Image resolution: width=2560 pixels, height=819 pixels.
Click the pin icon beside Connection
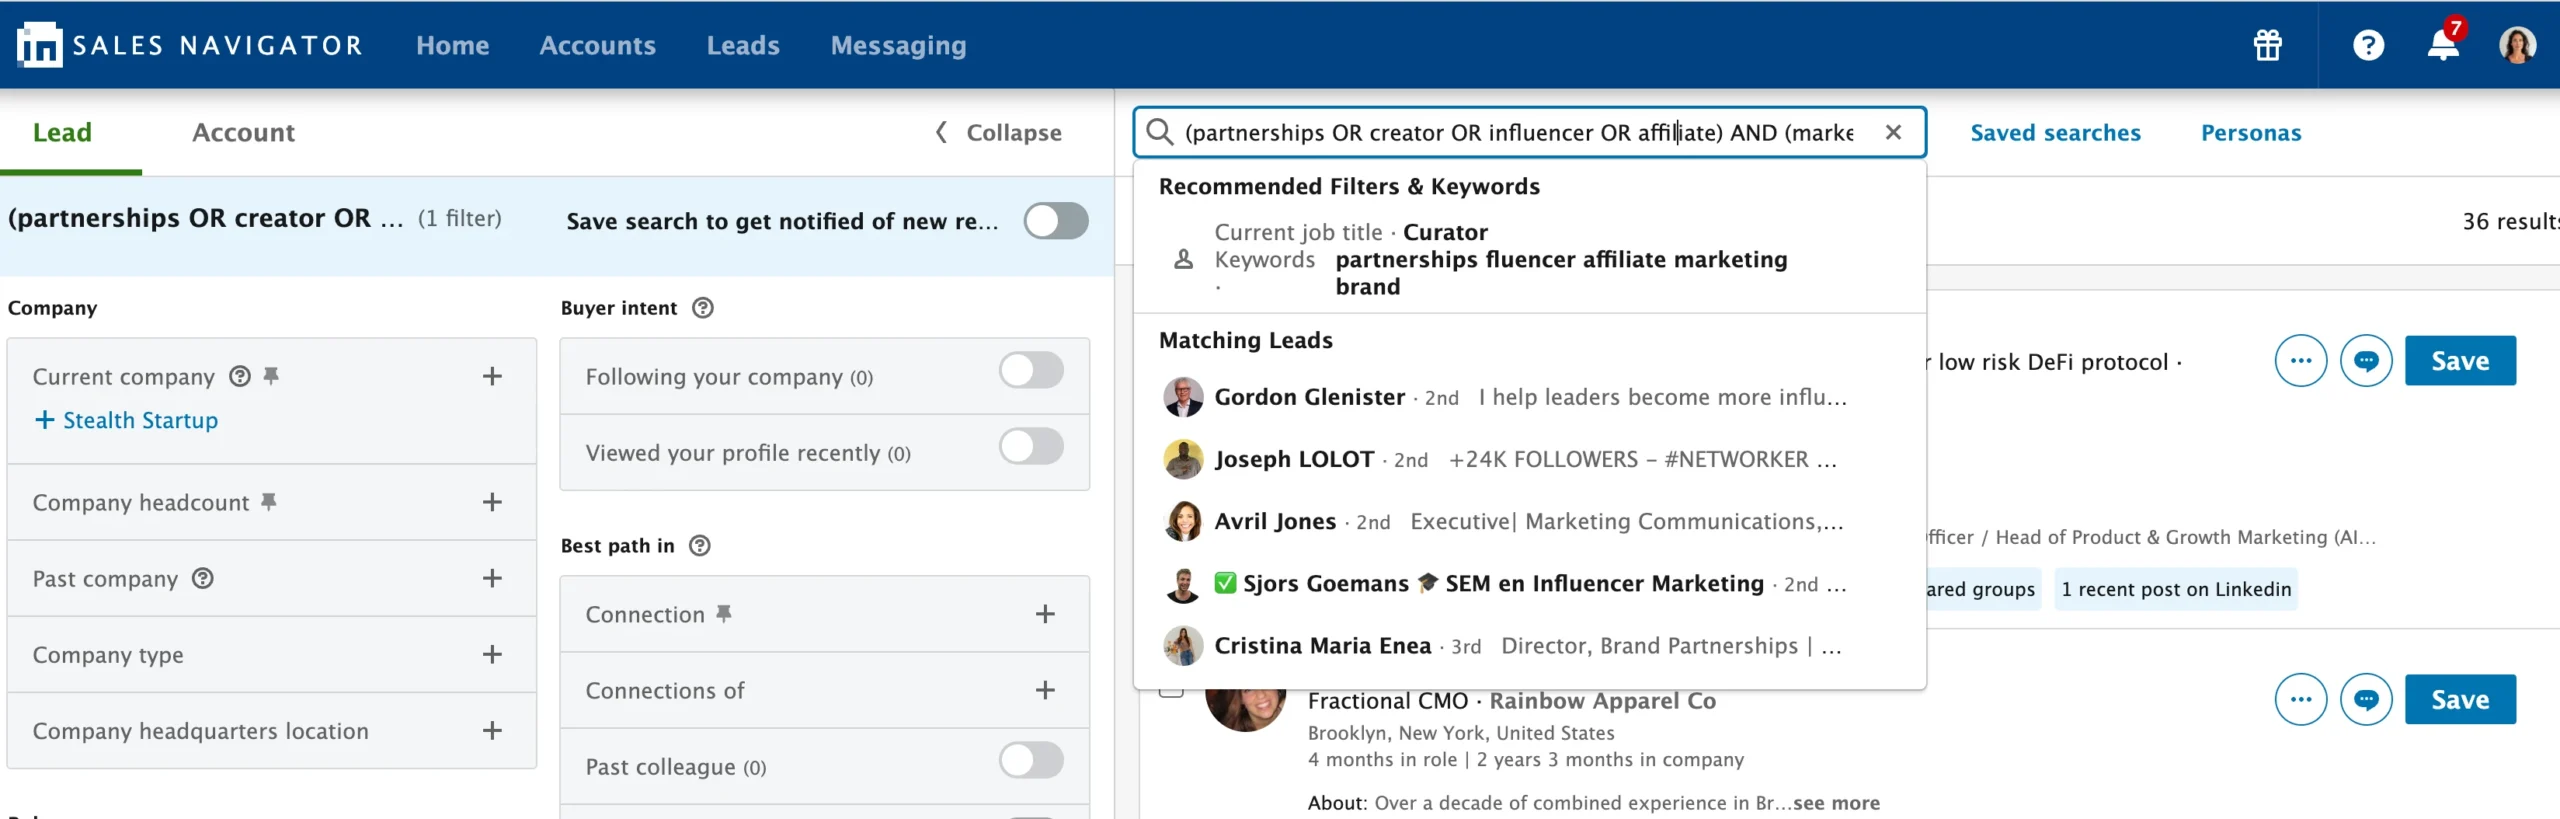tap(724, 614)
